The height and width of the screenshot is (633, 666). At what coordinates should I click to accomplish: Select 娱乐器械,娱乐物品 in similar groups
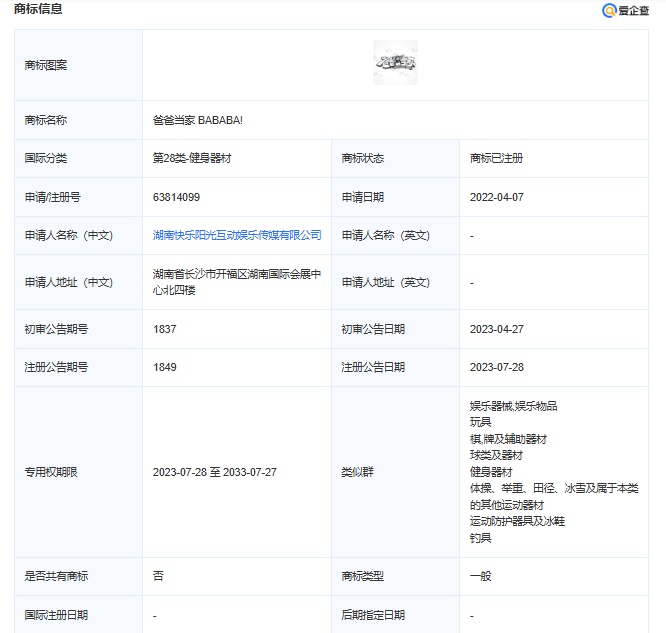513,406
